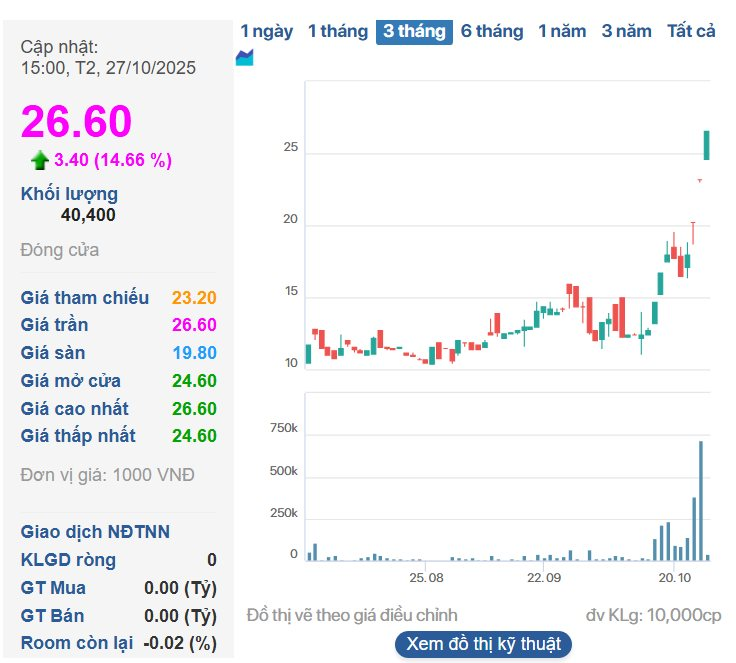The width and height of the screenshot is (736, 663).
Task: Click the current price 26.60
Action: 77,122
